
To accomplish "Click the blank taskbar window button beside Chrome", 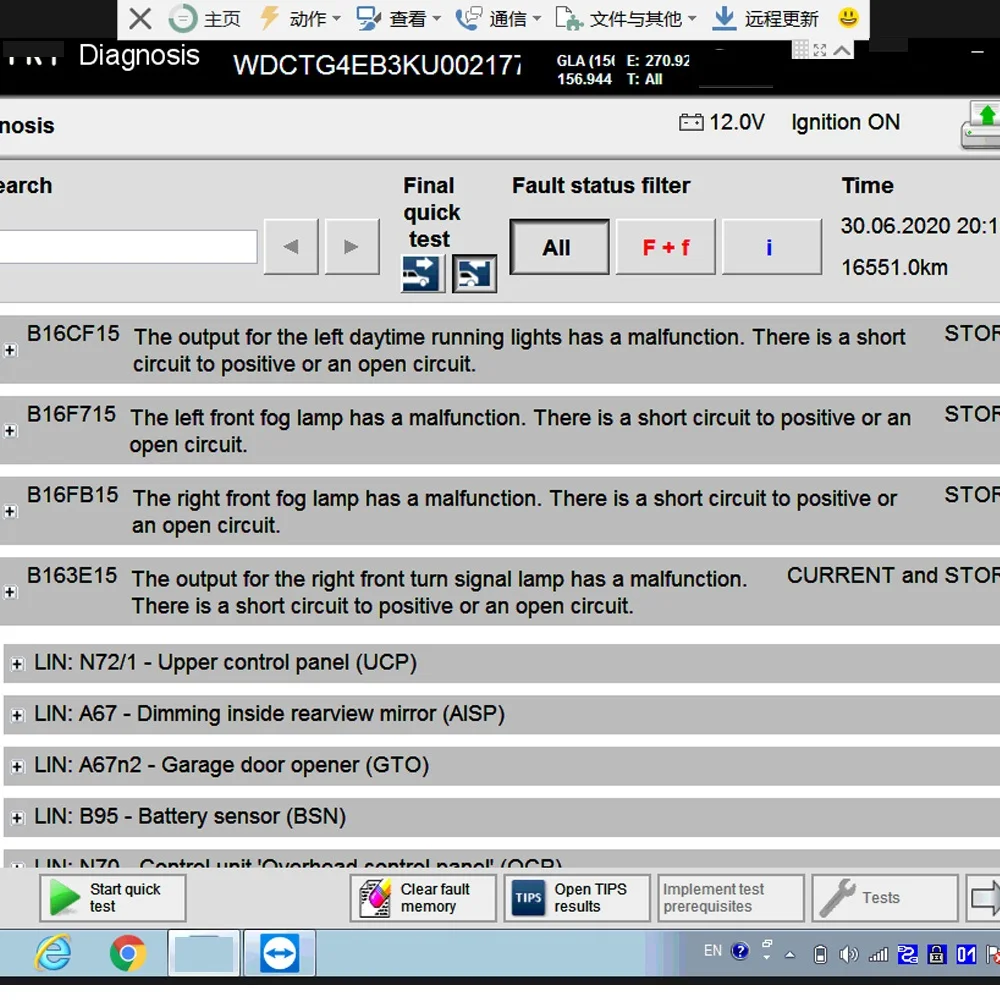I will coord(203,953).
